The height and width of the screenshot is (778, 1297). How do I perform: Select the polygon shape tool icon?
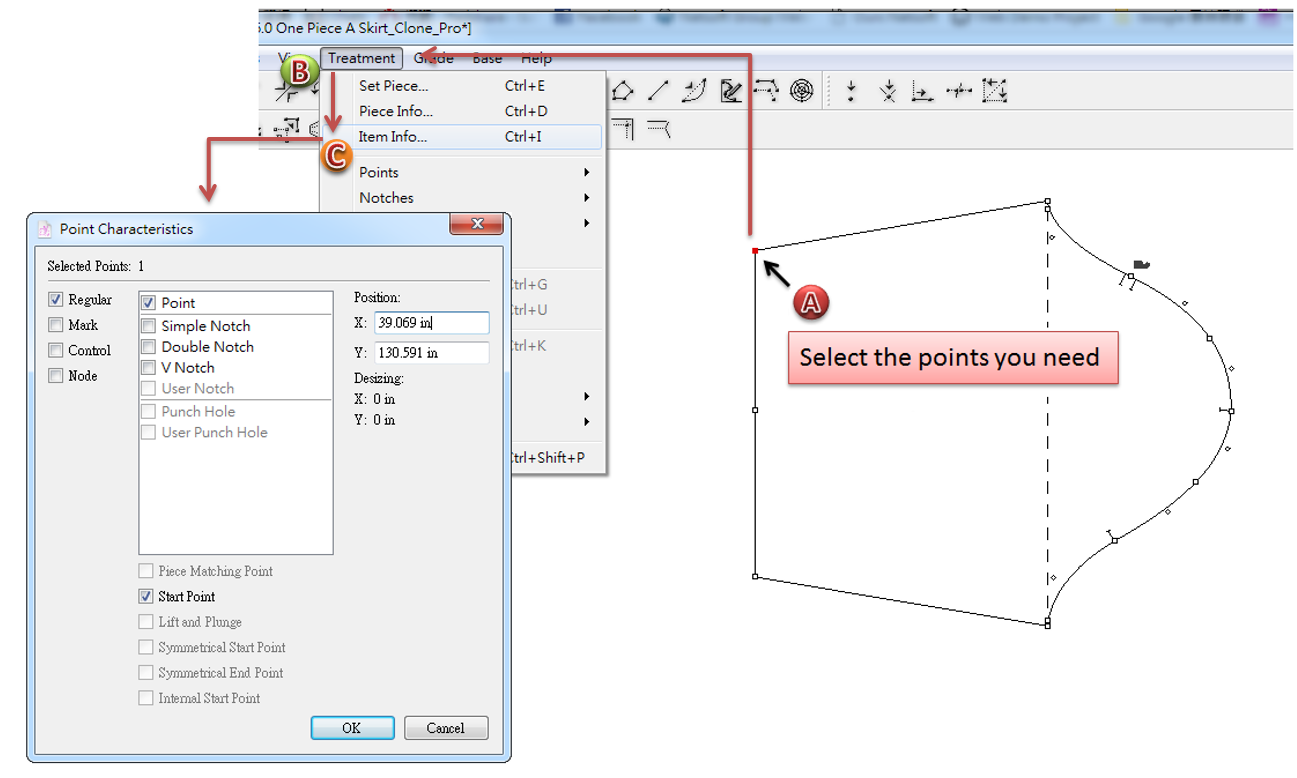(x=622, y=92)
